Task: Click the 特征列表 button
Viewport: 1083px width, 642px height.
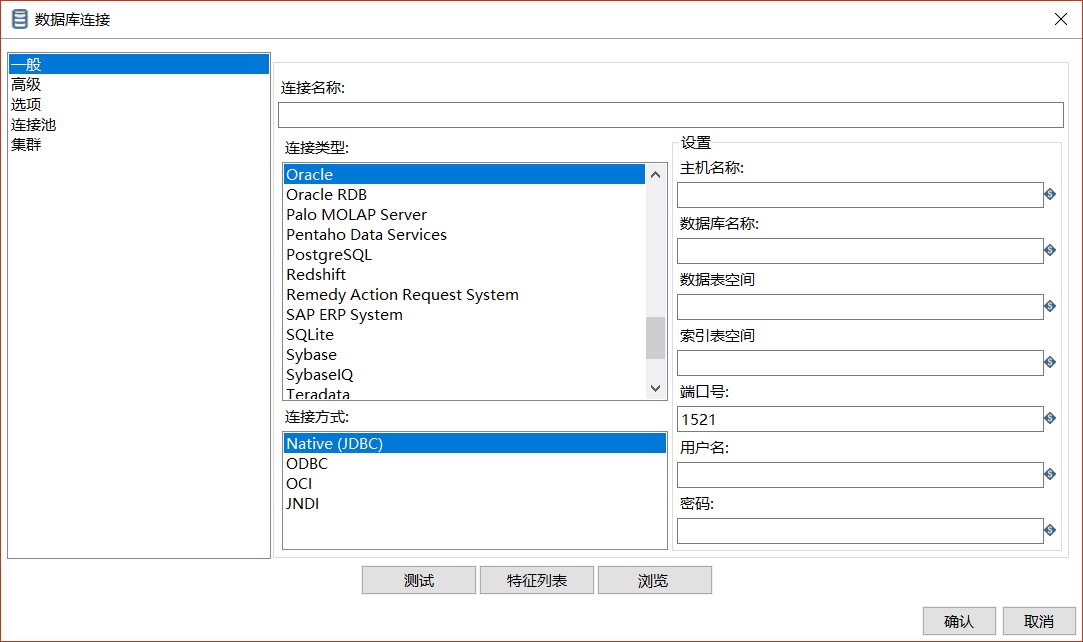Action: (537, 581)
